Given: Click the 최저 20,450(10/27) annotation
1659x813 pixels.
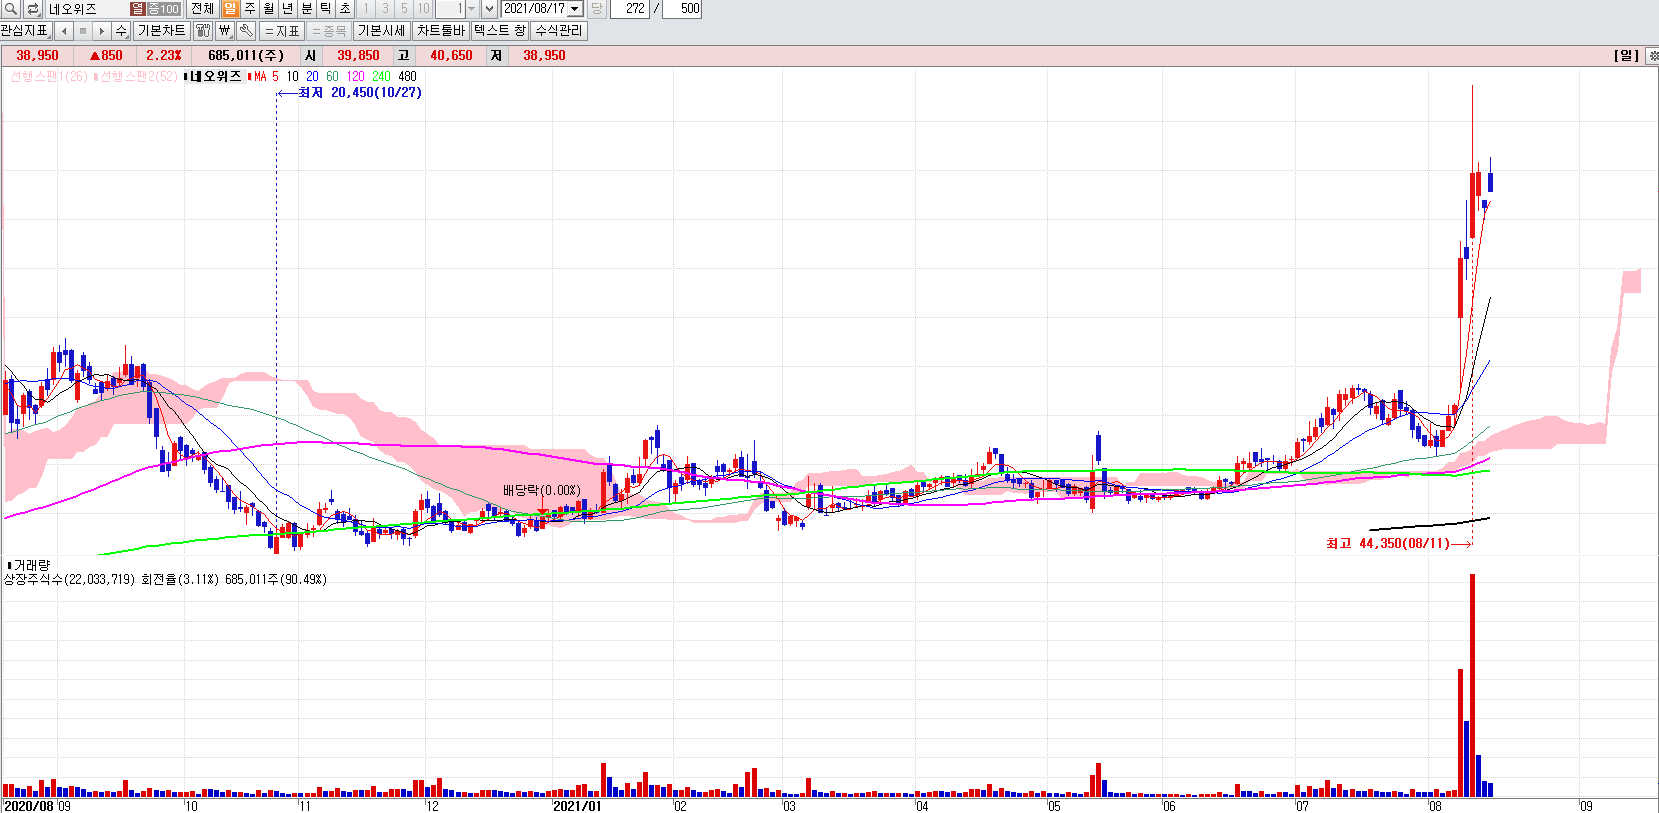Looking at the screenshot, I should pos(360,93).
